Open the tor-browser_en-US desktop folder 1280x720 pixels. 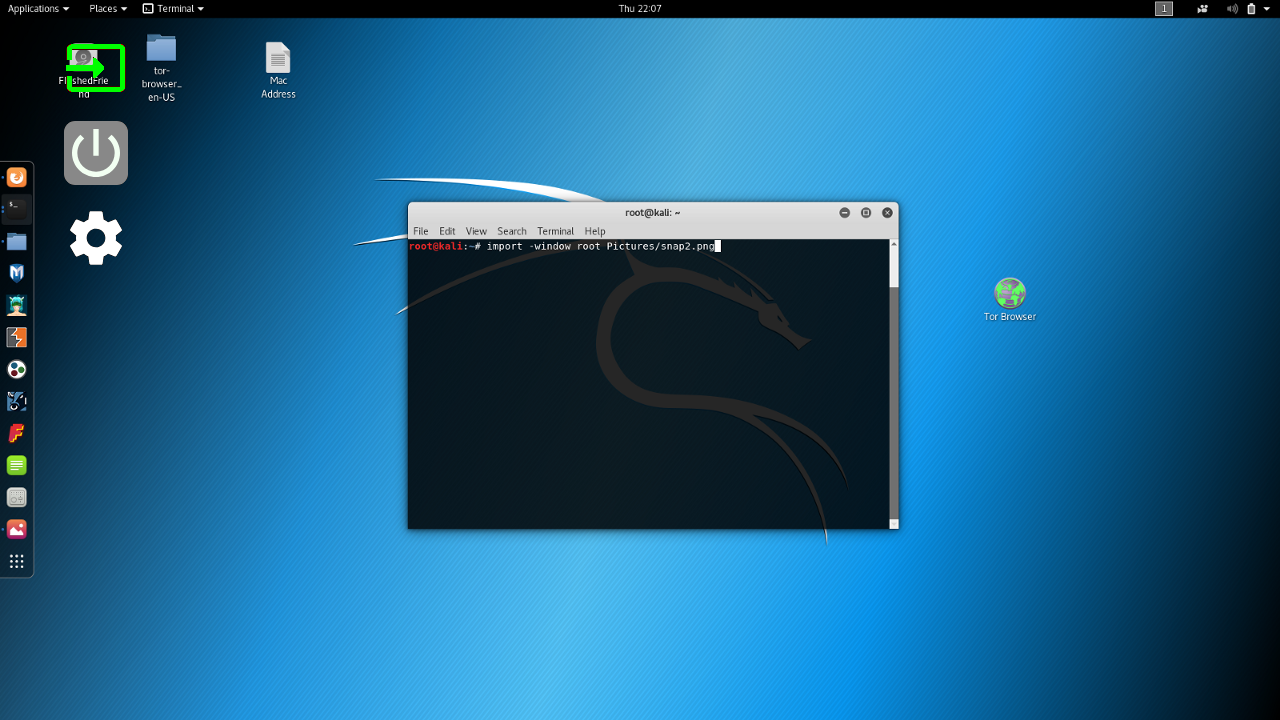[x=161, y=49]
